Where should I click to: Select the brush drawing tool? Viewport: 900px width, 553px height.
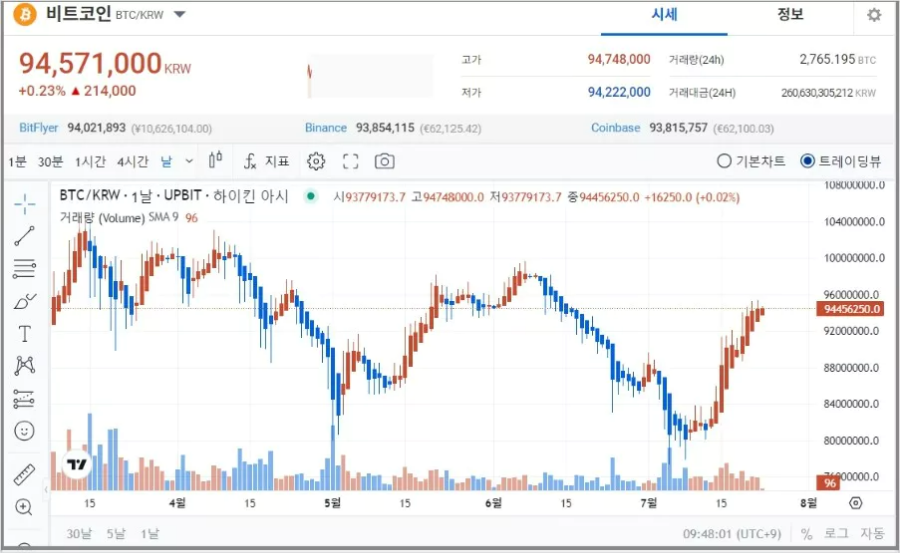click(x=24, y=301)
